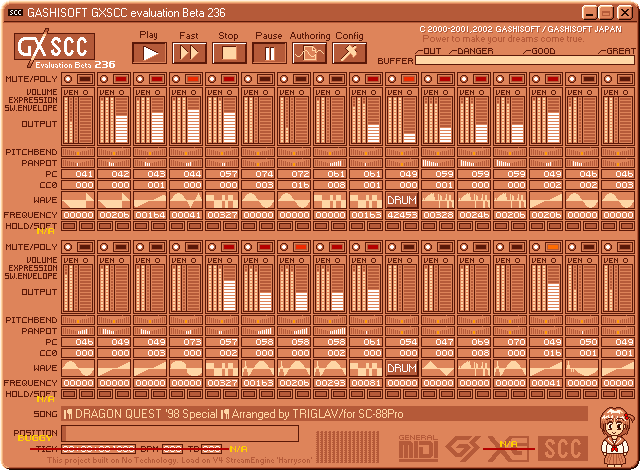The width and height of the screenshot is (640, 470).
Task: Pause playback with the Pause button
Action: click(x=269, y=53)
